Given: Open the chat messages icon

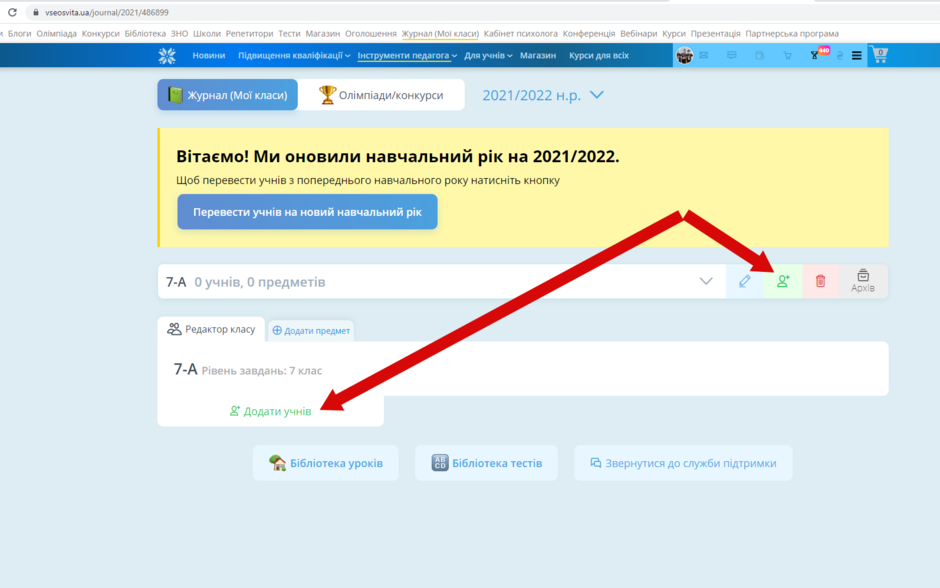Looking at the screenshot, I should click(731, 55).
